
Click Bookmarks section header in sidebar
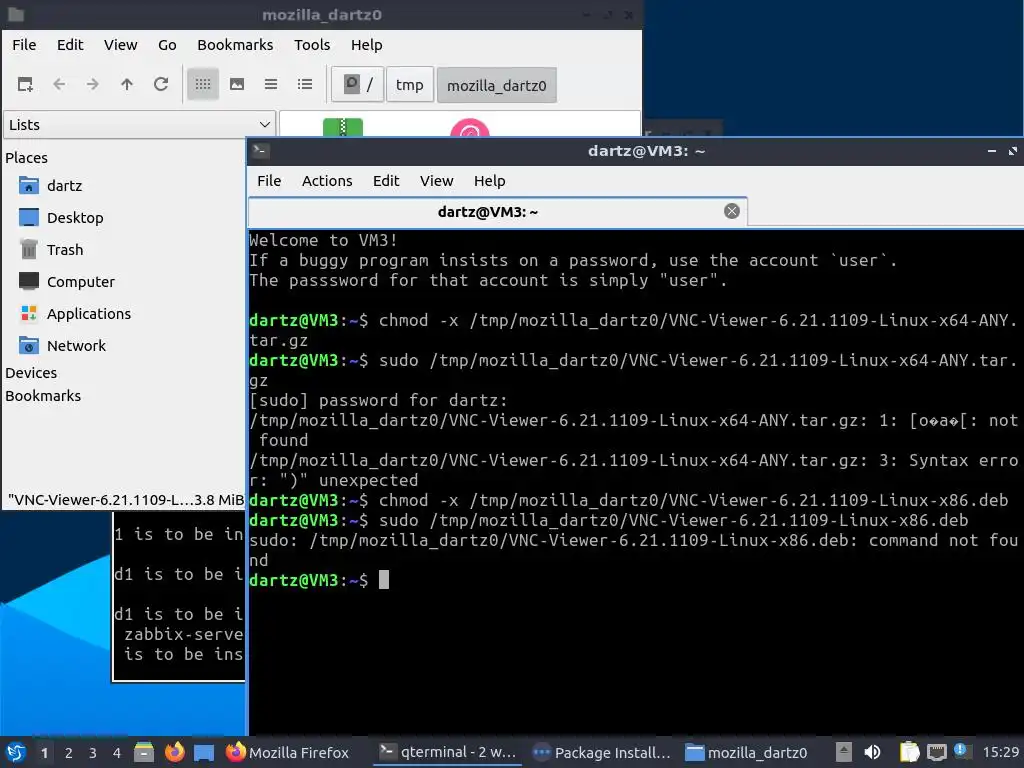43,396
